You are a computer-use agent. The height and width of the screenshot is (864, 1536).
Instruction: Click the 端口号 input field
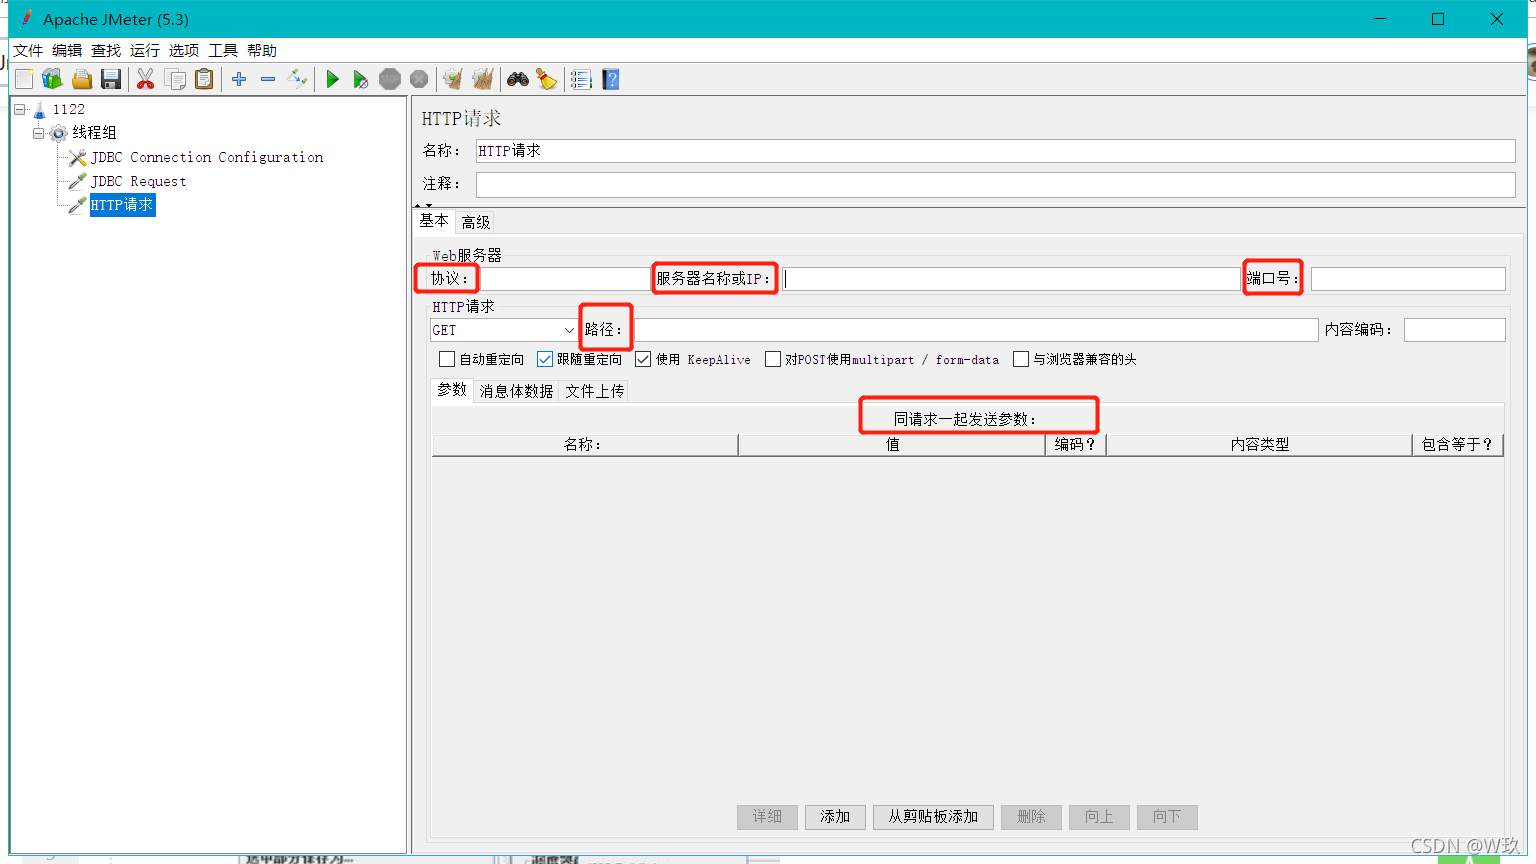pyautogui.click(x=1408, y=279)
